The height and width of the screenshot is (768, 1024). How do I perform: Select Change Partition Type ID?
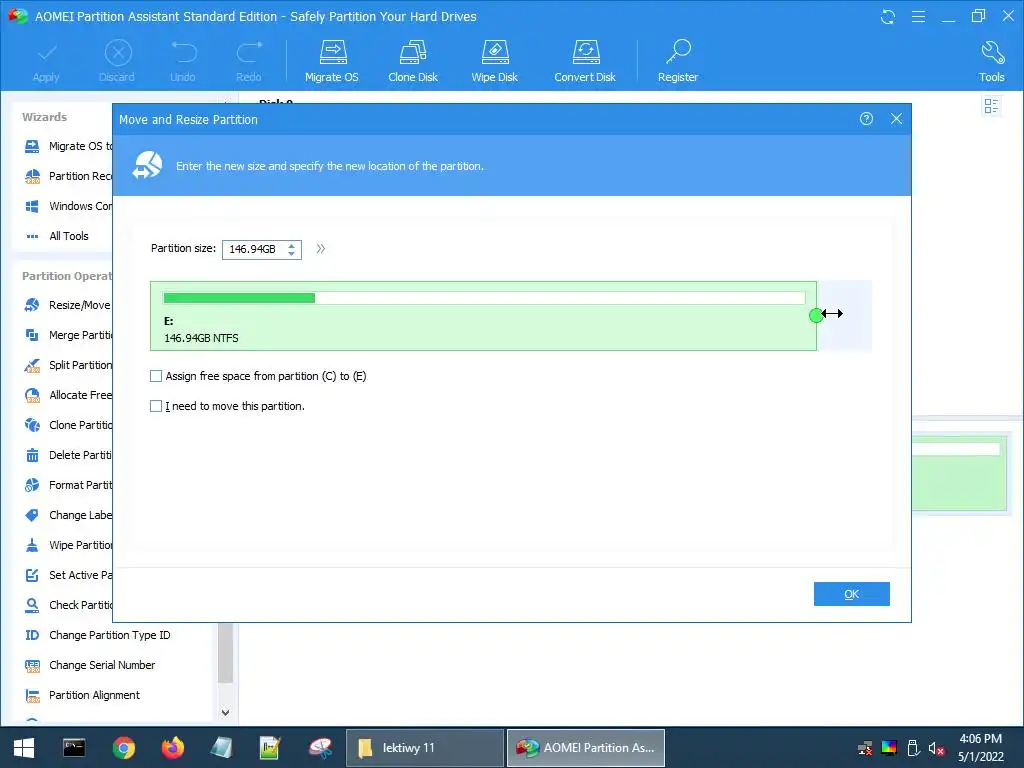click(x=97, y=635)
